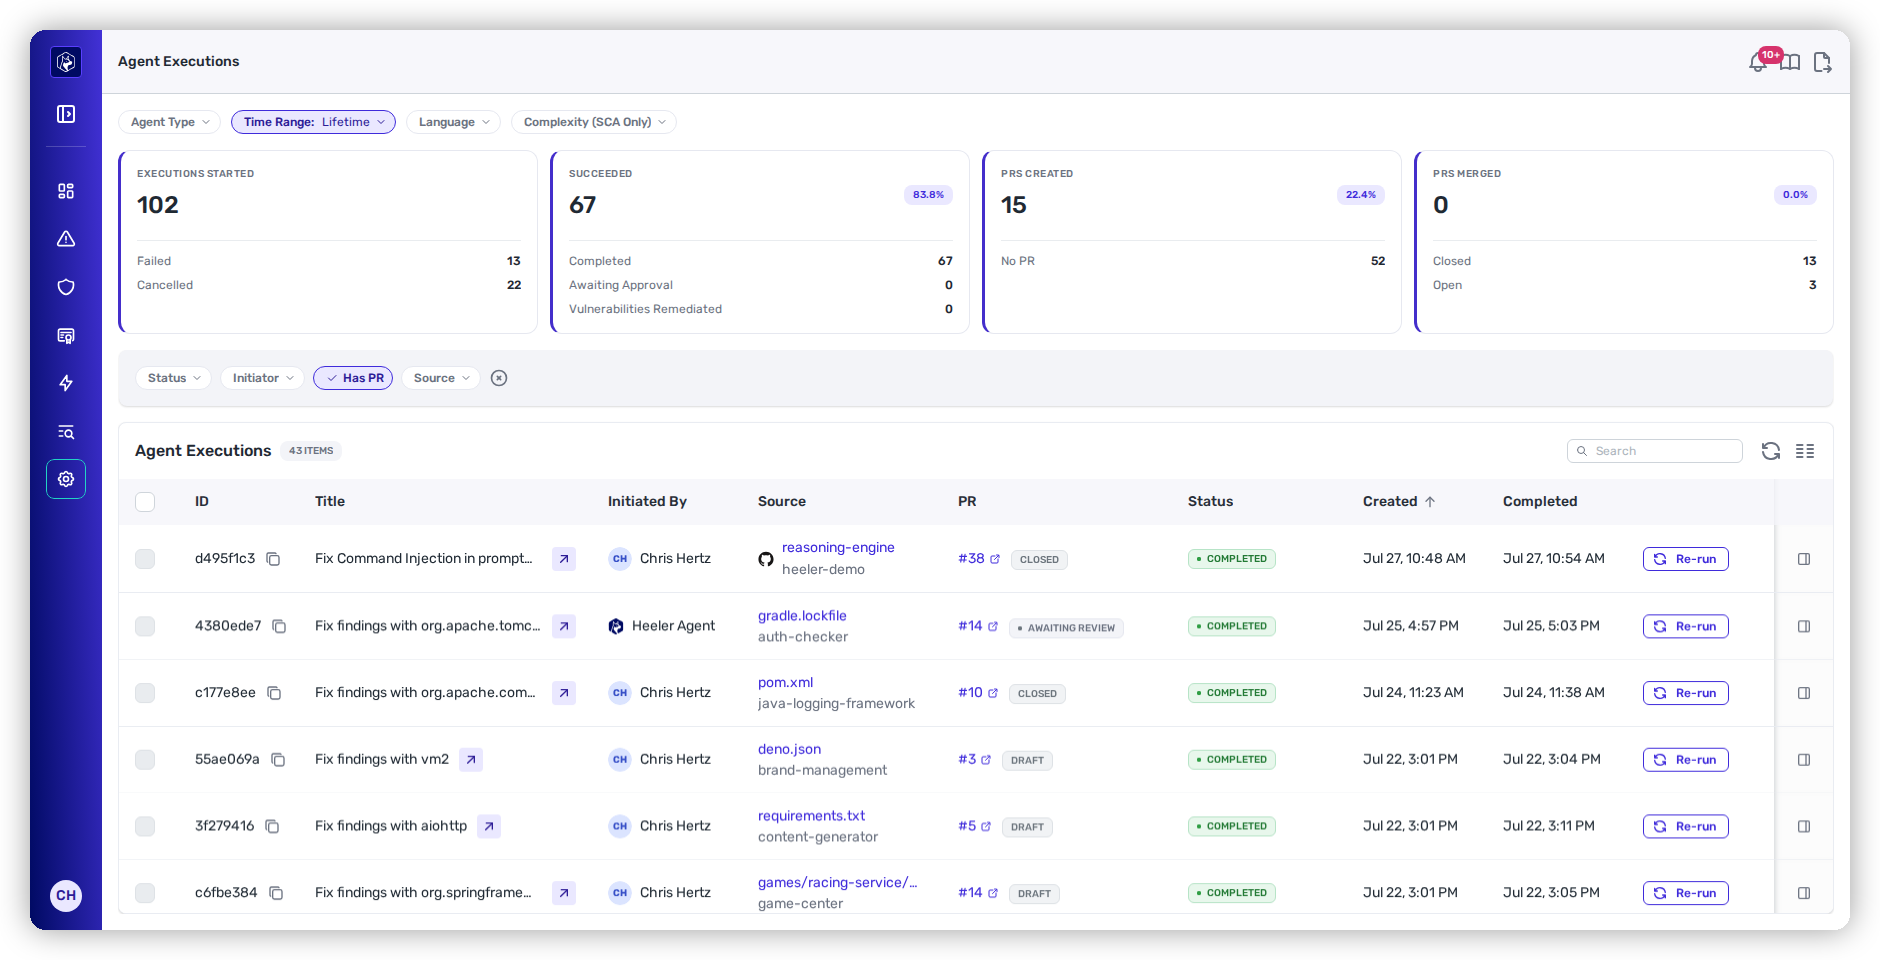Screen dimensions: 1880x960
Task: Open the settings gear icon in sidebar
Action: point(66,479)
